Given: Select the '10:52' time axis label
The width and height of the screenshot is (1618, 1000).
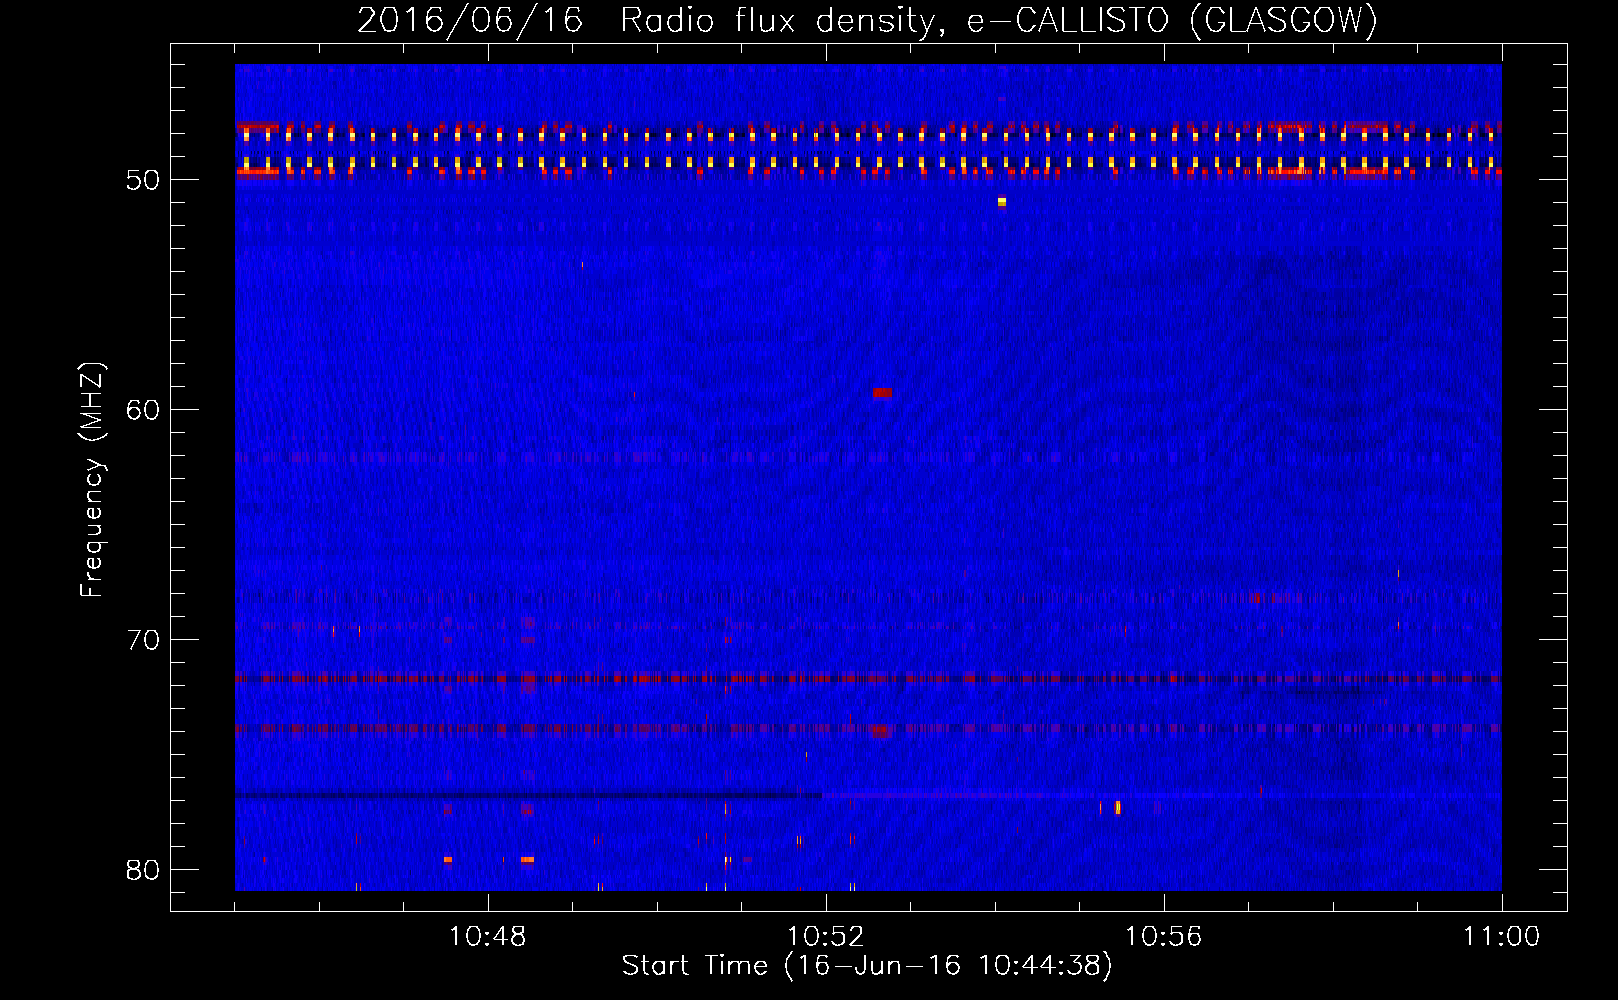Looking at the screenshot, I should (x=826, y=937).
